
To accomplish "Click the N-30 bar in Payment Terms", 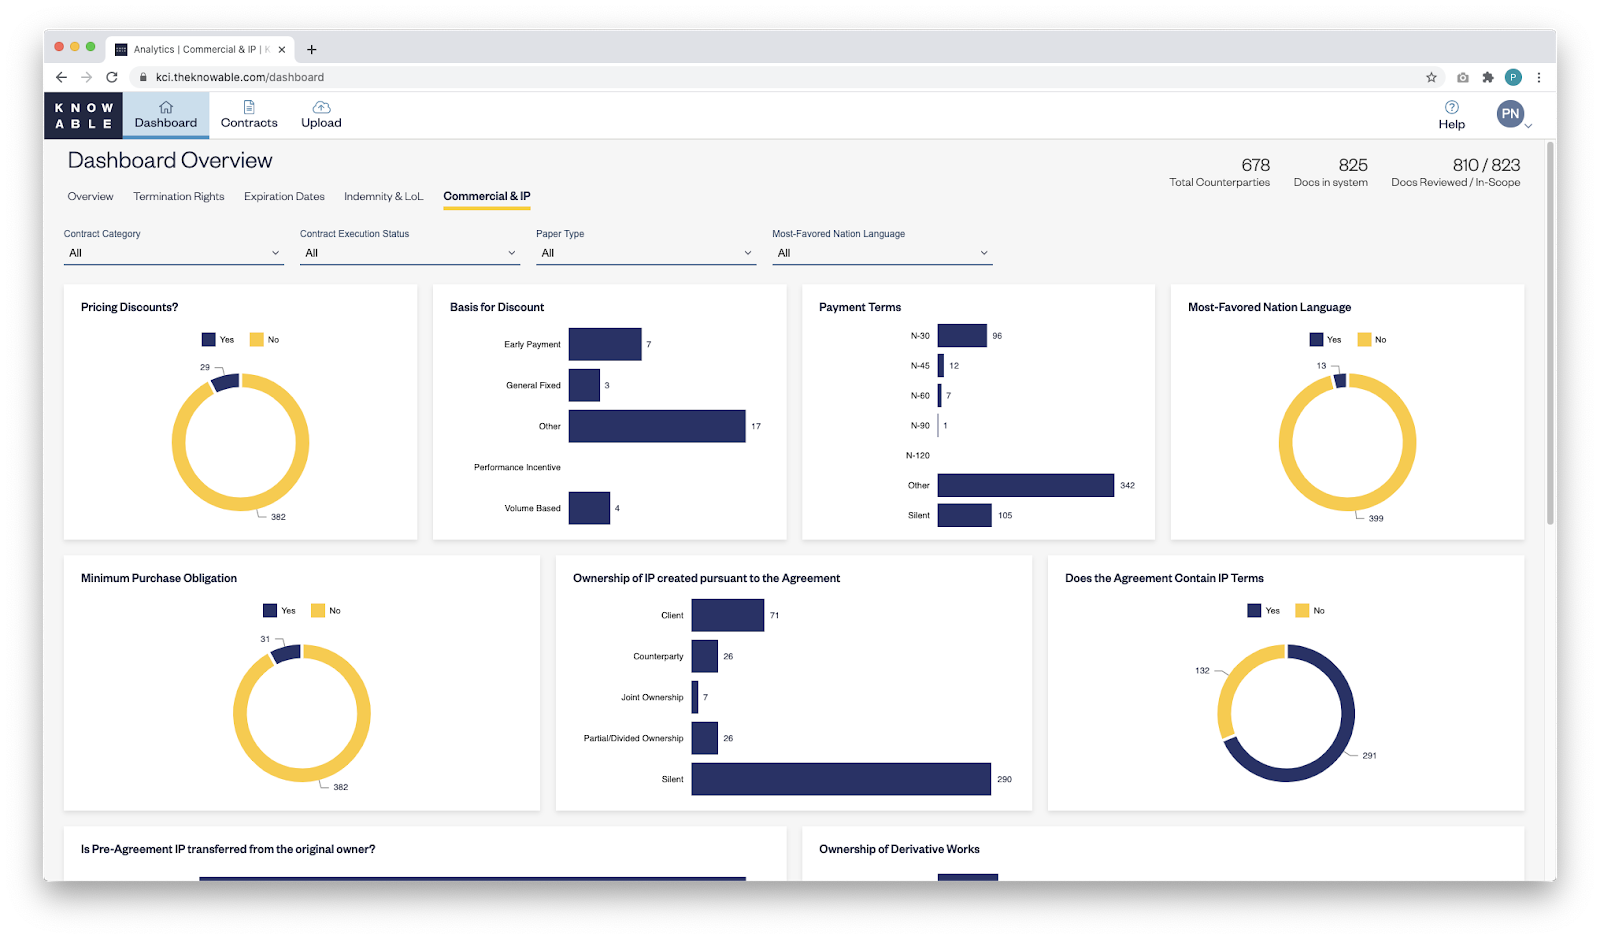I will click(962, 336).
